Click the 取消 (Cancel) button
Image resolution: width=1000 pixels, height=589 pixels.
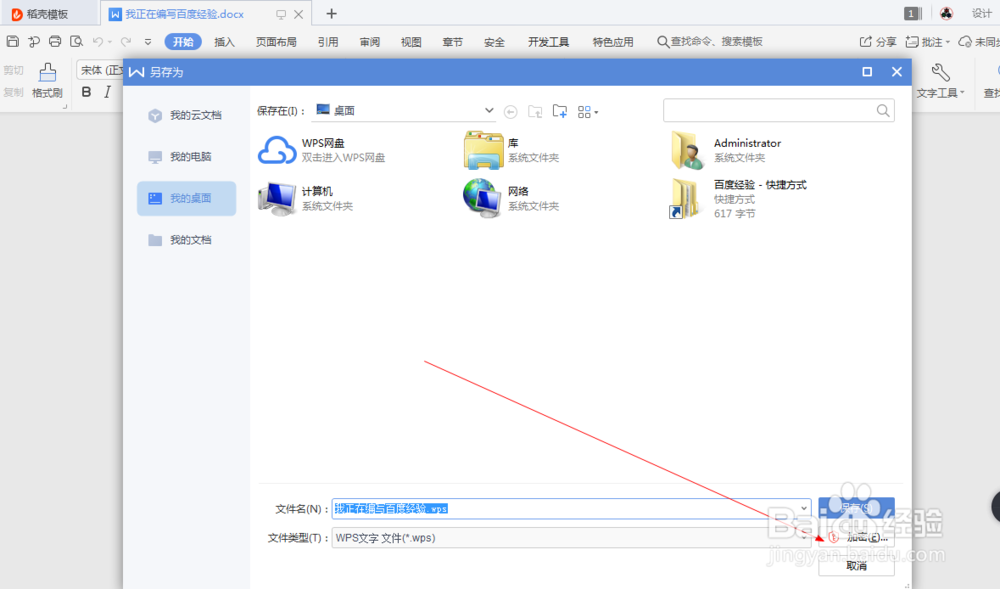[857, 565]
